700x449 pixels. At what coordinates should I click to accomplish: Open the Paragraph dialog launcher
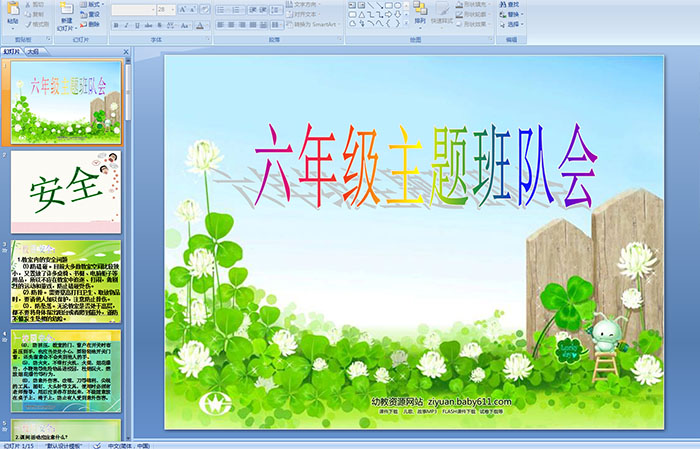click(339, 39)
